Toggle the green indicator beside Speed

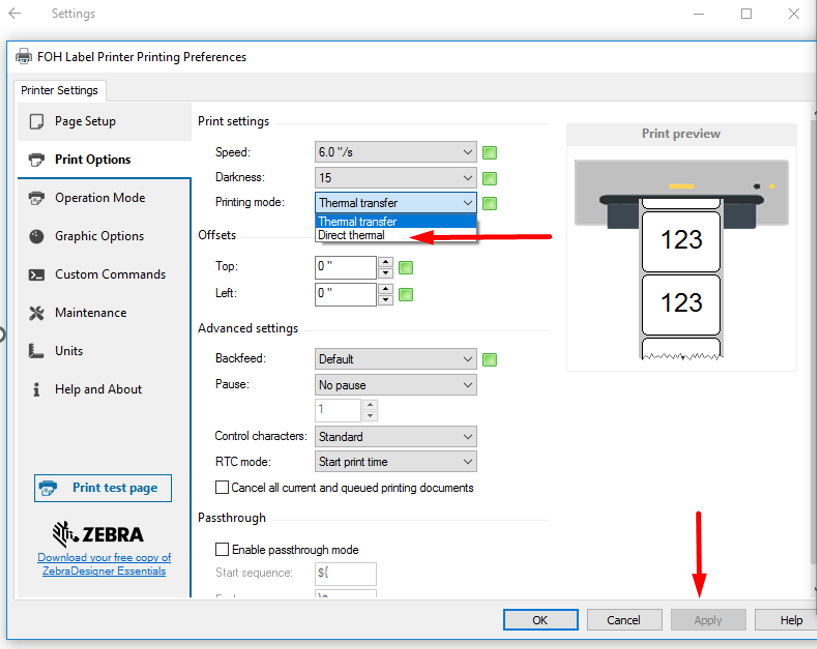(488, 152)
